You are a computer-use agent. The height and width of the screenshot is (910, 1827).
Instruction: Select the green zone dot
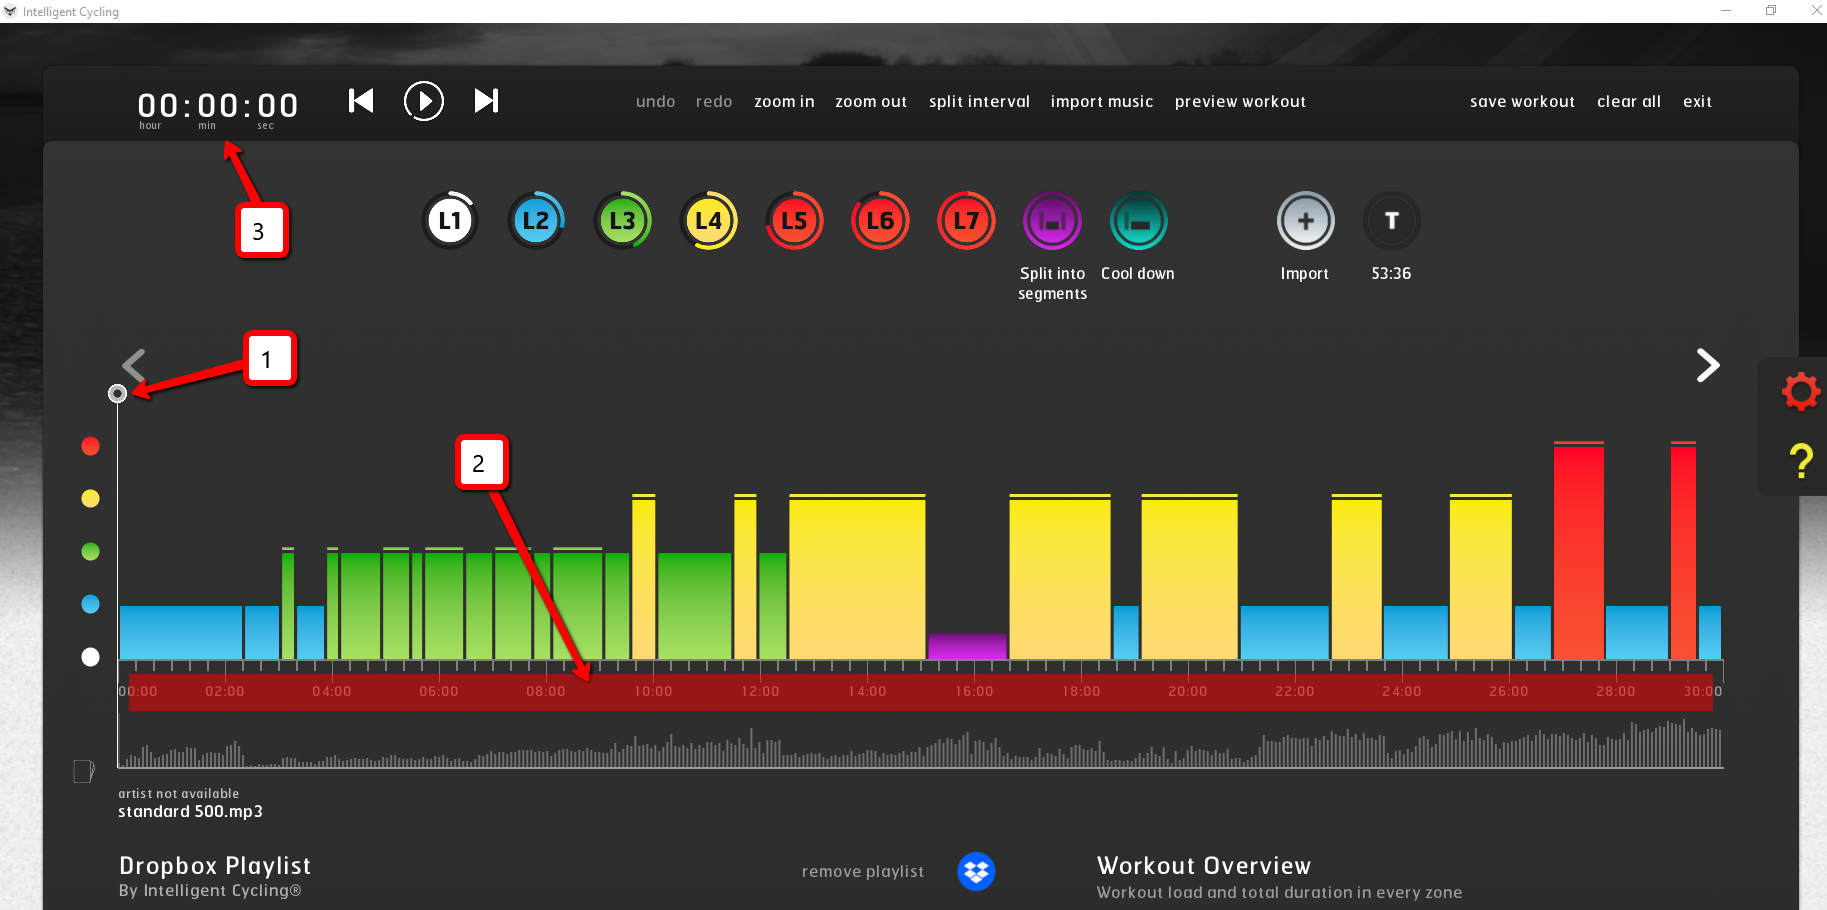90,551
